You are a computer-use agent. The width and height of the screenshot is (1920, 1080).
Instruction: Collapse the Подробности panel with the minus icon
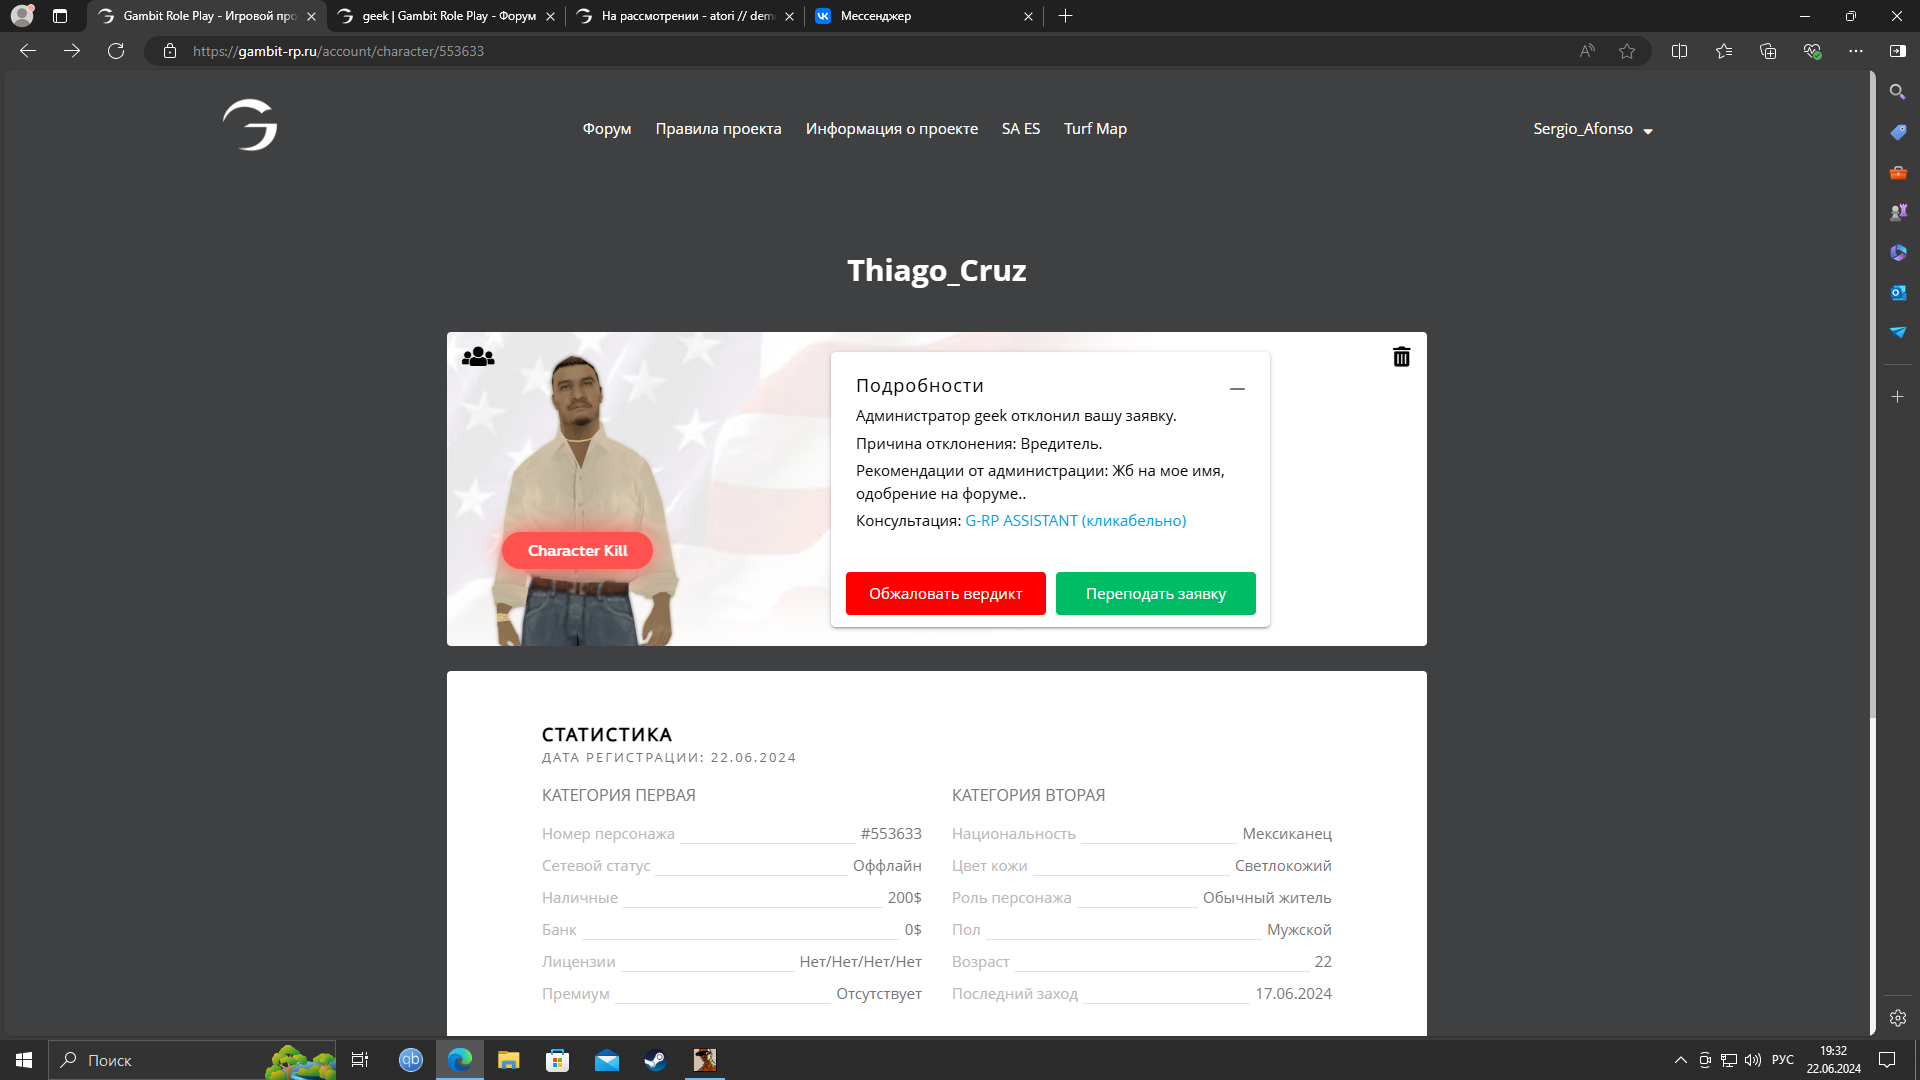click(x=1237, y=388)
